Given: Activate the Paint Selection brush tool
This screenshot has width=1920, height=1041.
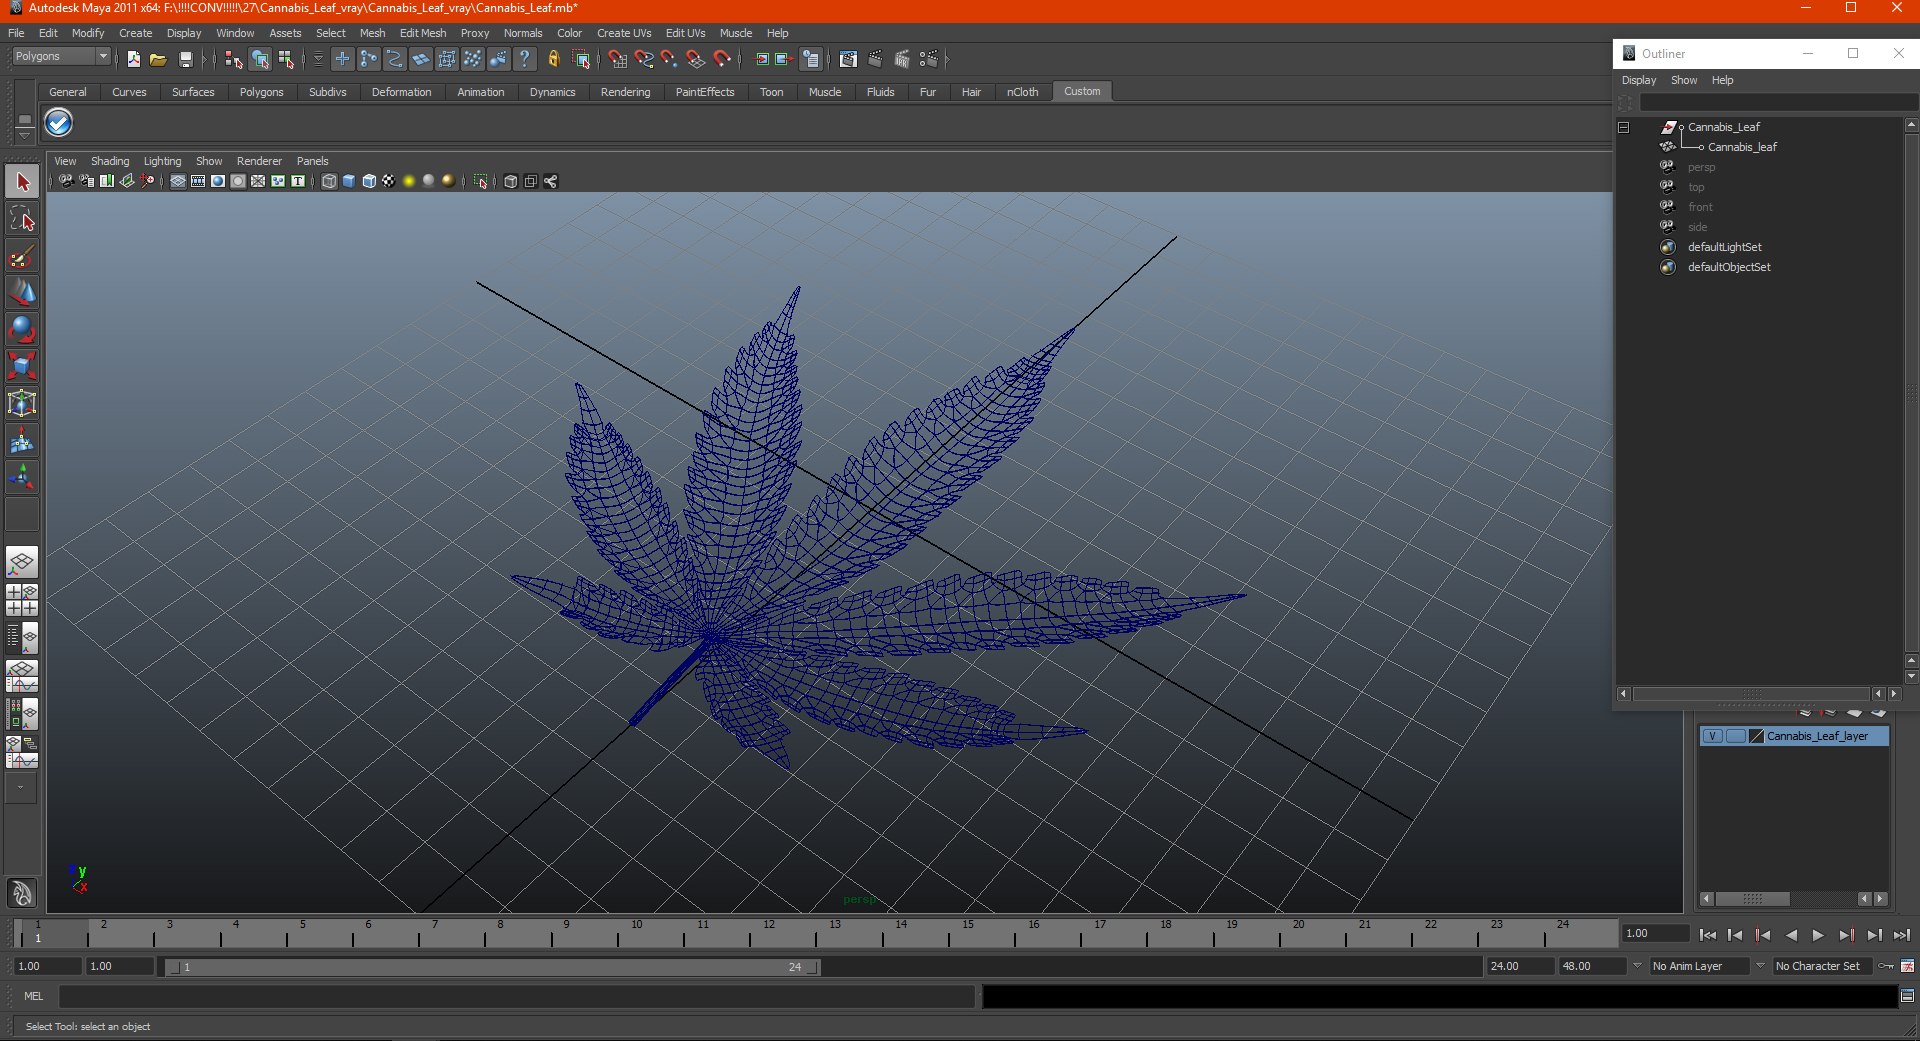Looking at the screenshot, I should (22, 256).
